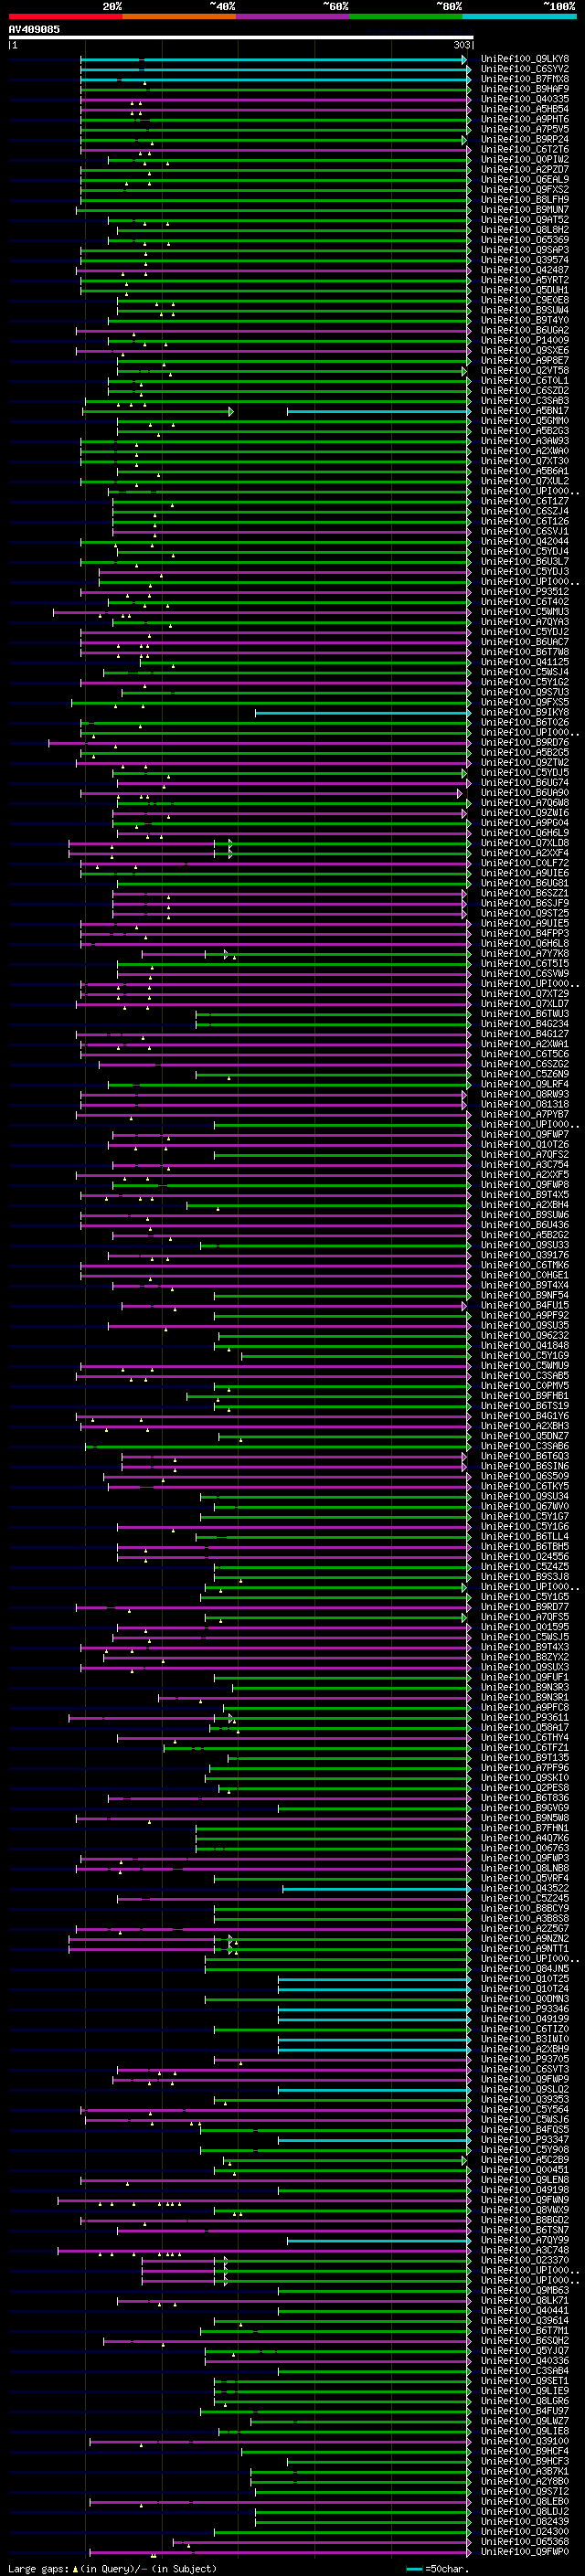The height and width of the screenshot is (2576, 585).
Task: Select UniRef100_C3SAB3 label
Action: 525,401
